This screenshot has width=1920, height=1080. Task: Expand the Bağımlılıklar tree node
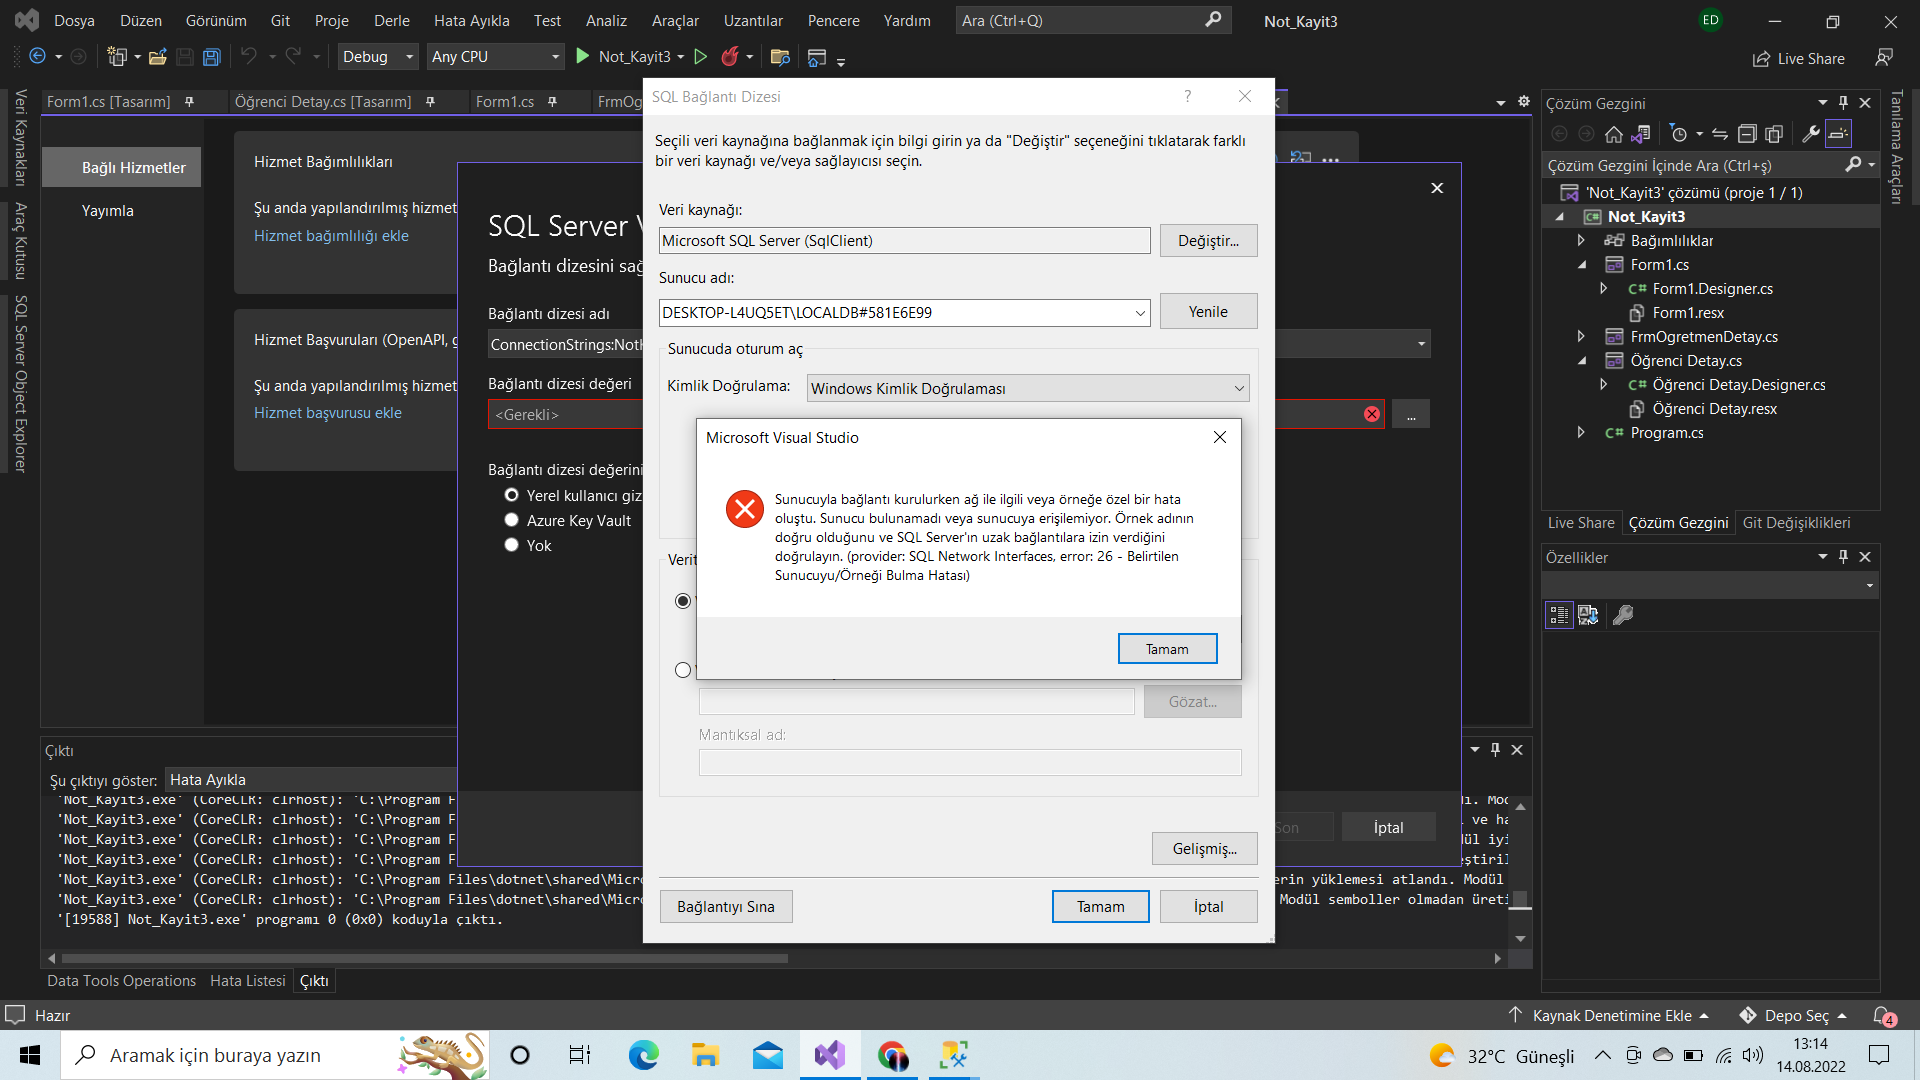1581,240
